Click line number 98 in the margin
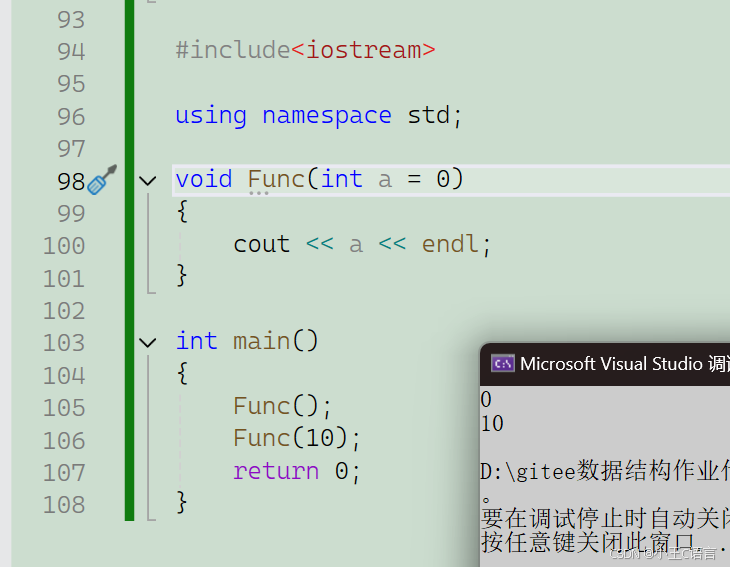The height and width of the screenshot is (567, 730). click(x=71, y=182)
